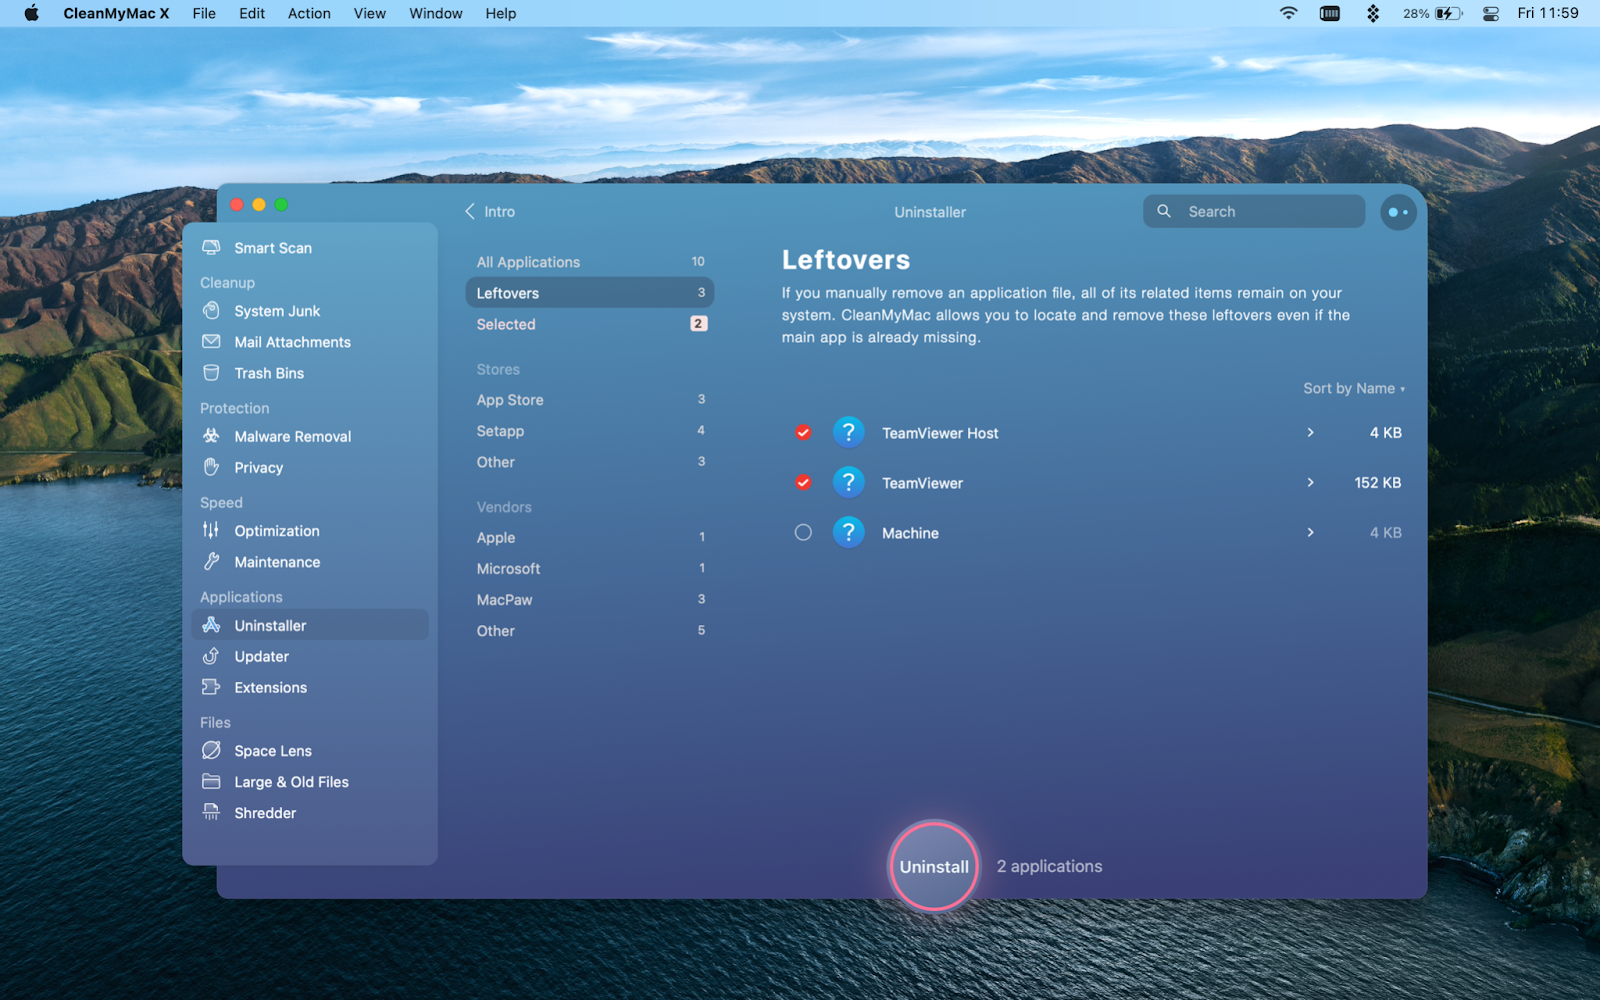Screen dimensions: 1600x1000
Task: Uncheck the TeamViewer Host checkbox
Action: click(x=803, y=432)
